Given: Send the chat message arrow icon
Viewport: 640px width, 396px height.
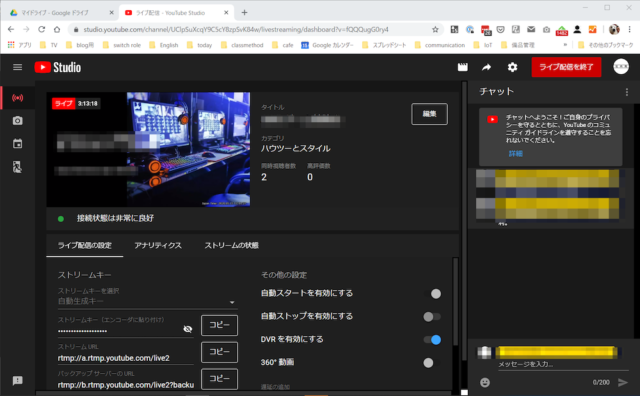Looking at the screenshot, I should (x=623, y=382).
